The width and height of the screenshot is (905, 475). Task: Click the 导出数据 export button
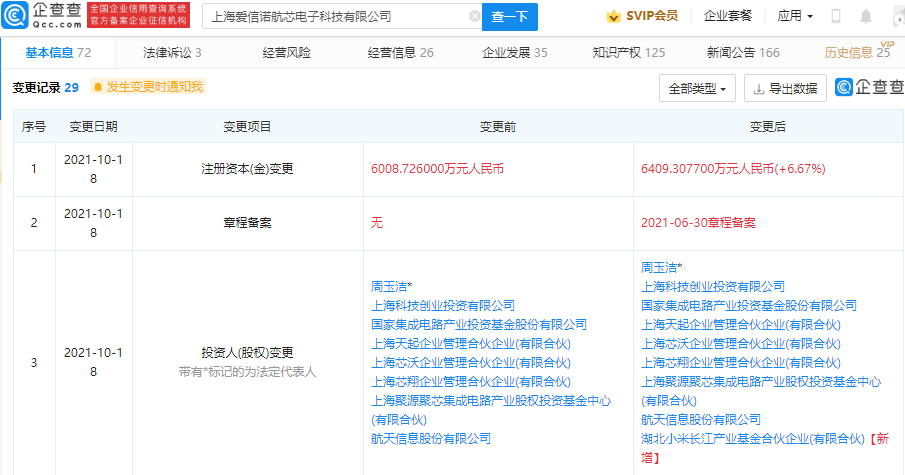(x=786, y=88)
